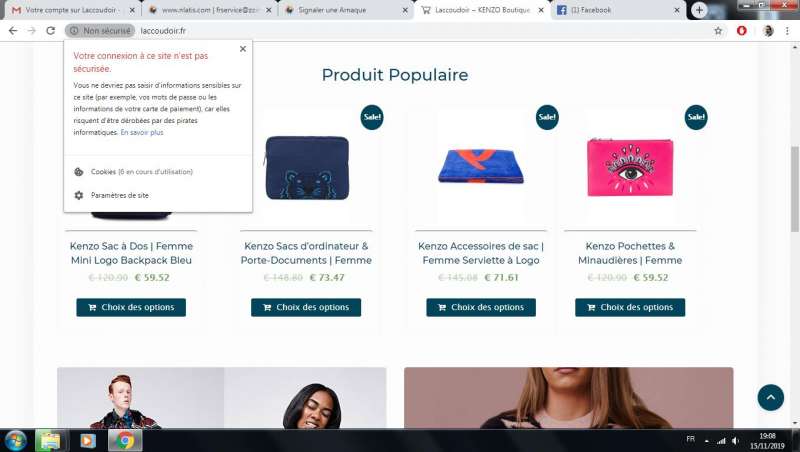Reload the page with the refresh icon
The height and width of the screenshot is (452, 800).
pyautogui.click(x=51, y=31)
